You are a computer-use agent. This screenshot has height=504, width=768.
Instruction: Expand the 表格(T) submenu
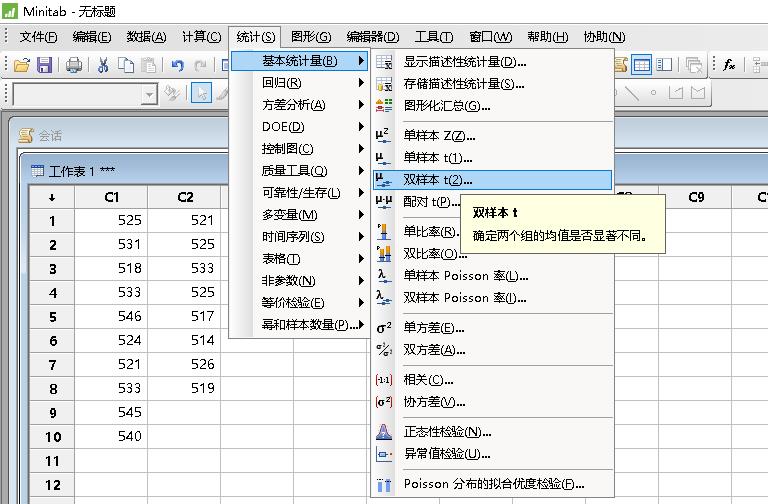299,259
